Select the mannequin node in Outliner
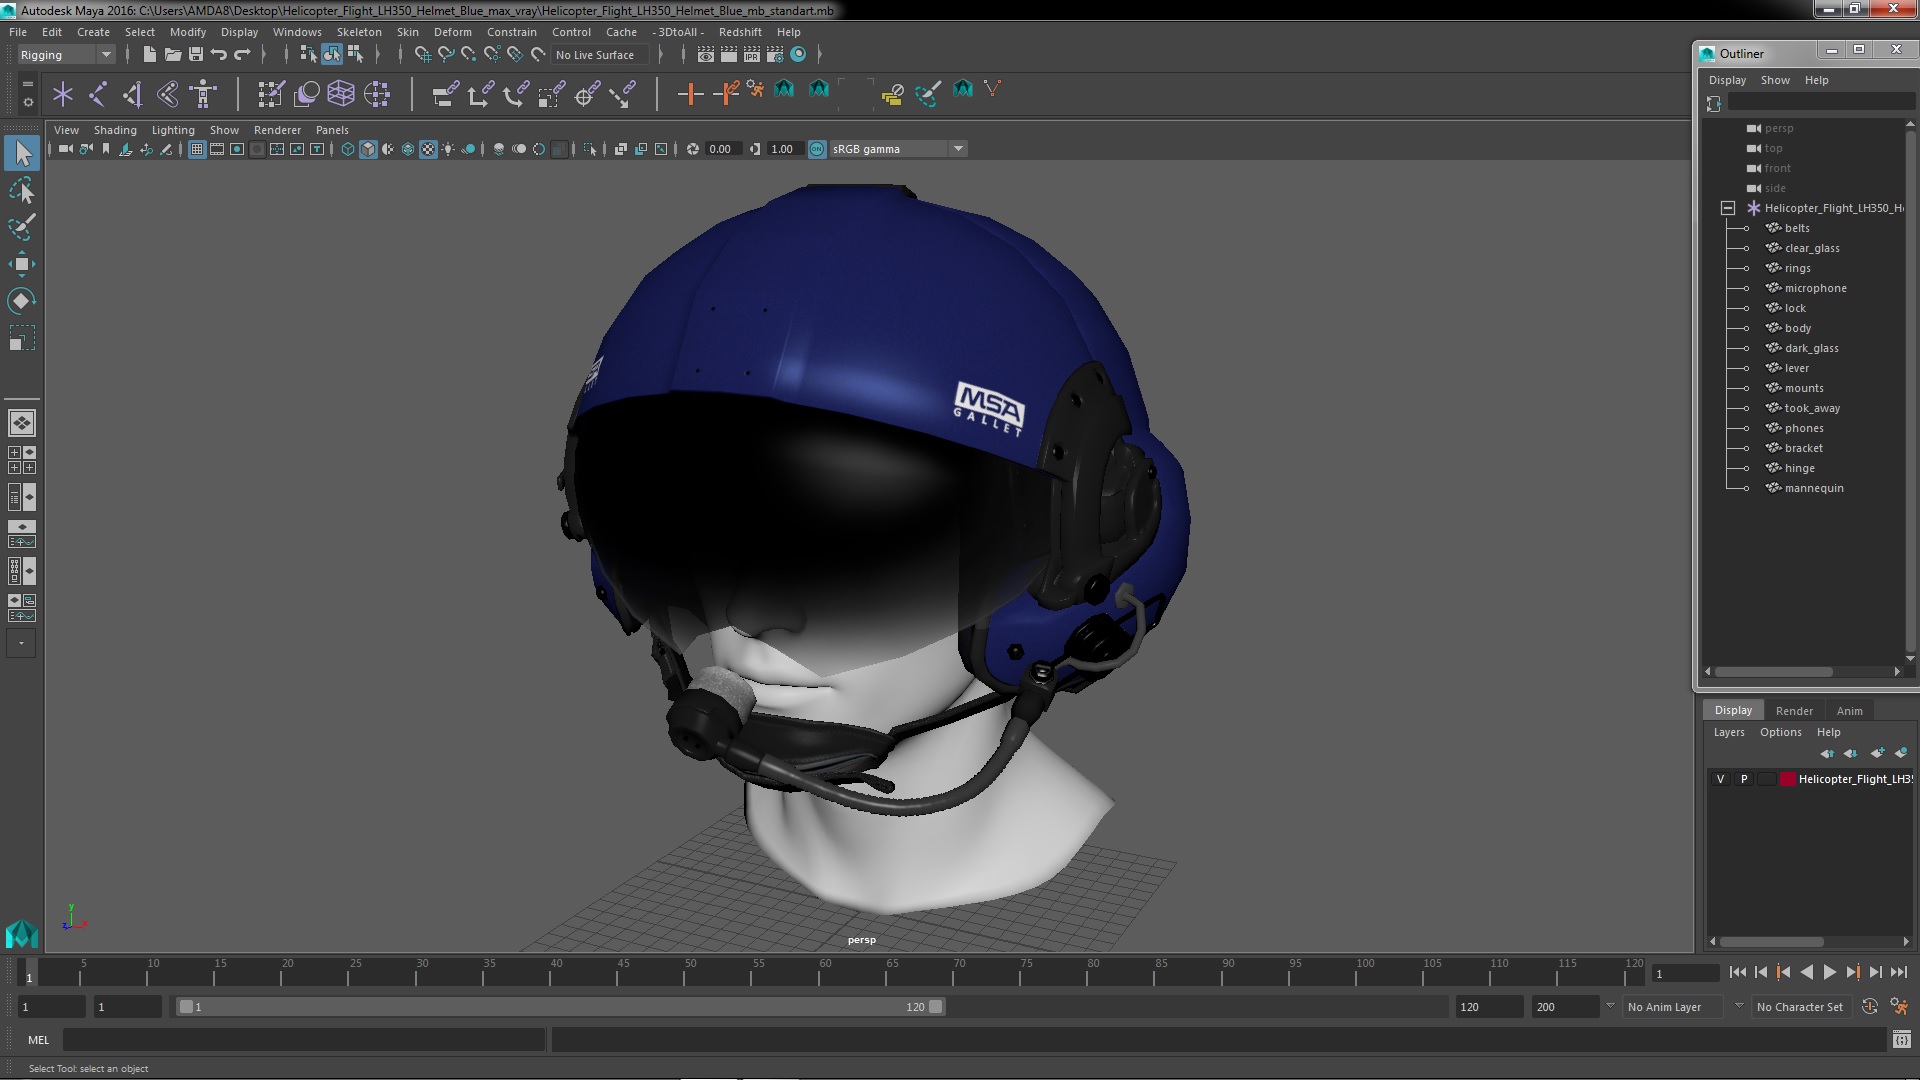The width and height of the screenshot is (1920, 1080). 1814,488
